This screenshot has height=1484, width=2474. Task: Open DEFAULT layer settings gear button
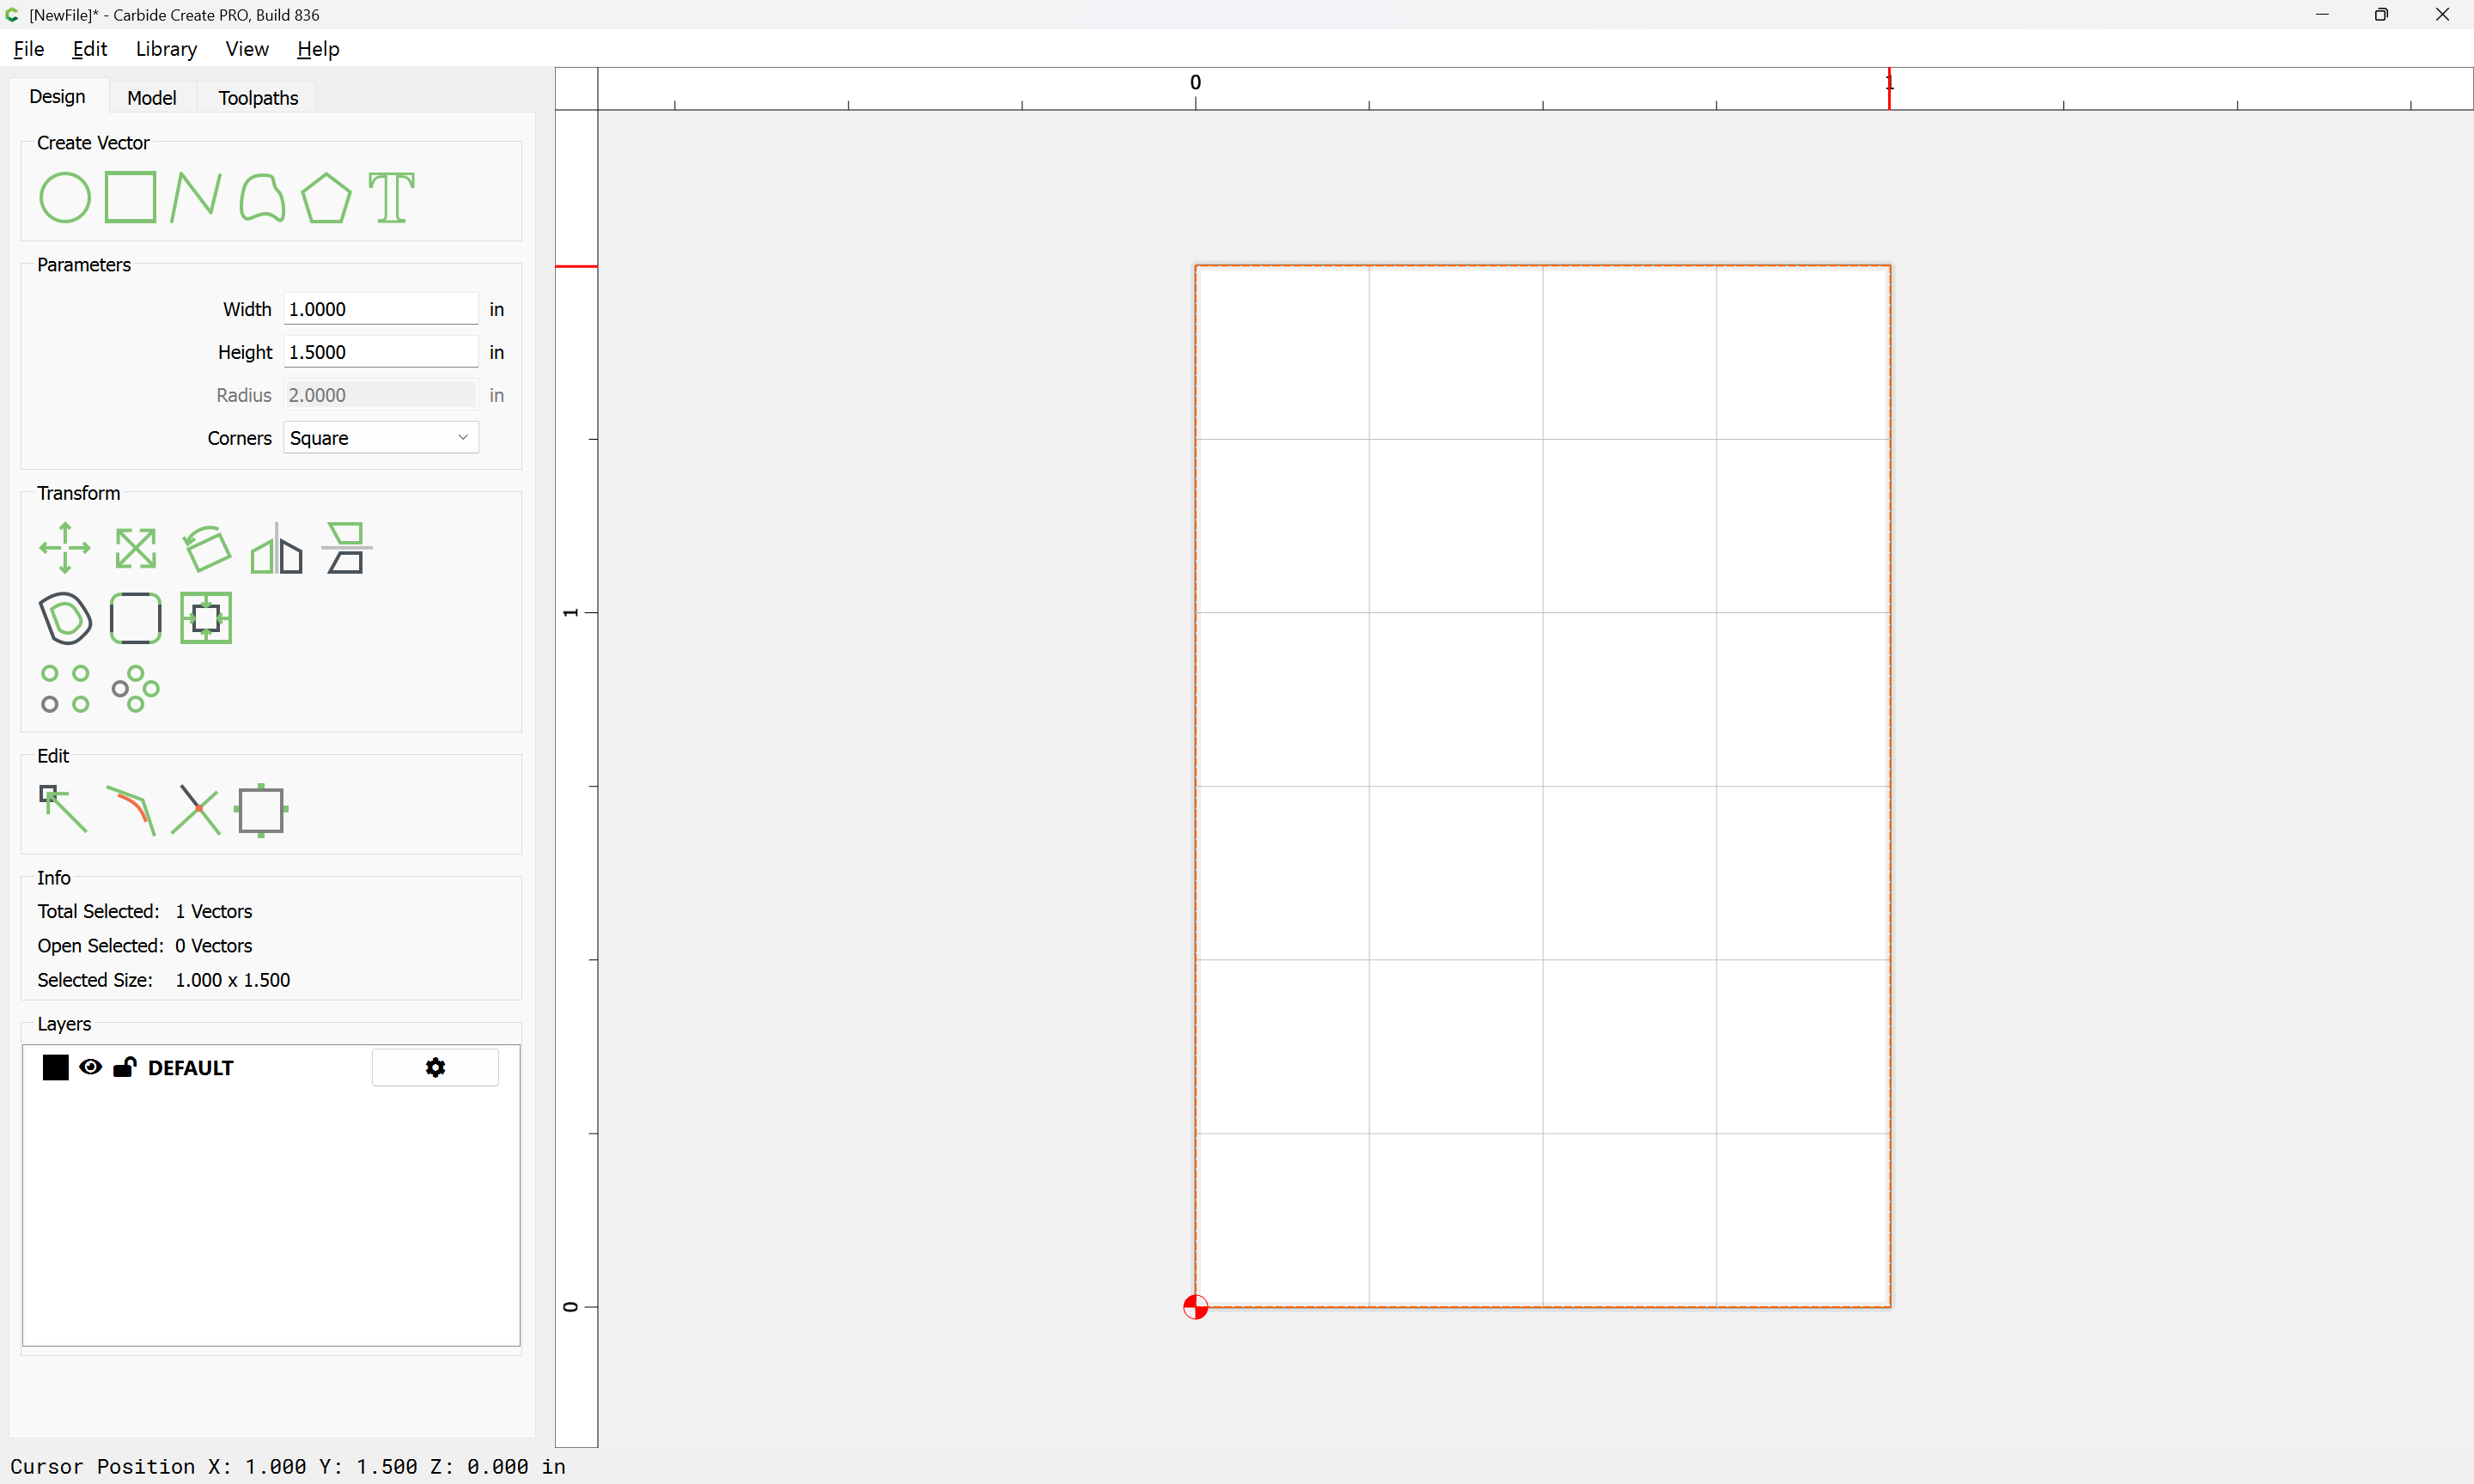[435, 1067]
